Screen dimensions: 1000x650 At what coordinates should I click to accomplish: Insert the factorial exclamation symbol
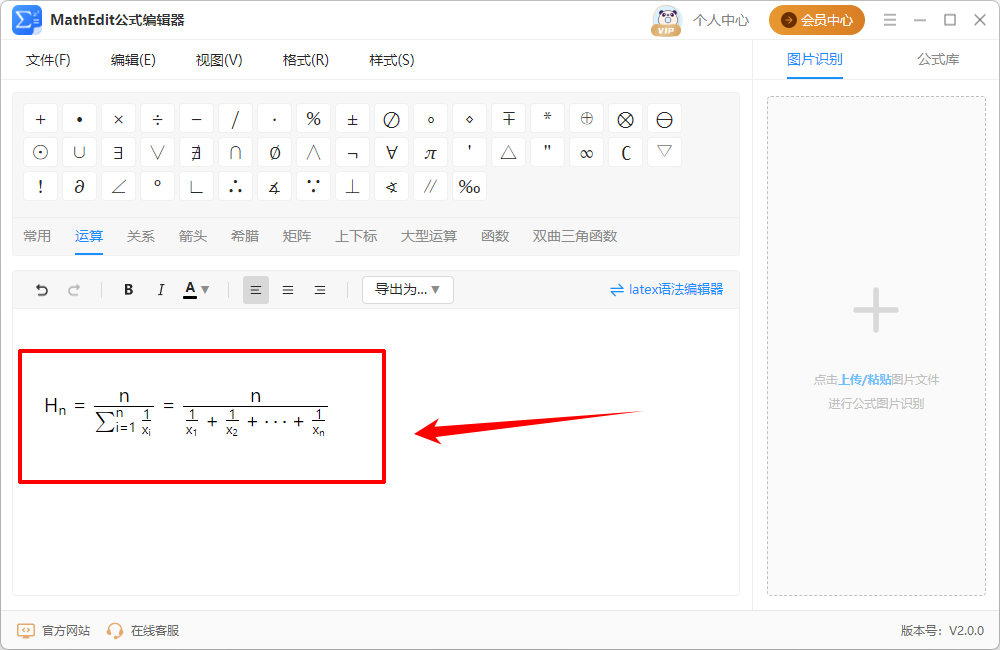(40, 187)
